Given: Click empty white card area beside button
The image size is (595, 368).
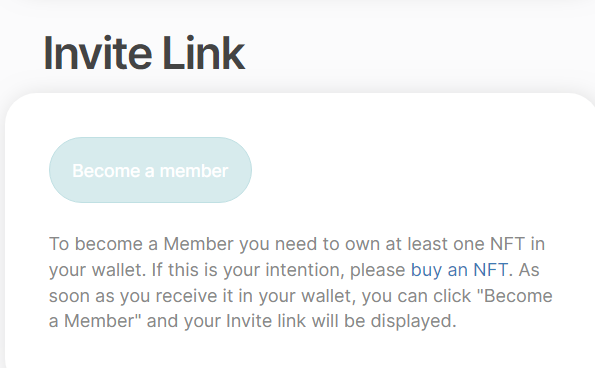Looking at the screenshot, I should tap(417, 170).
